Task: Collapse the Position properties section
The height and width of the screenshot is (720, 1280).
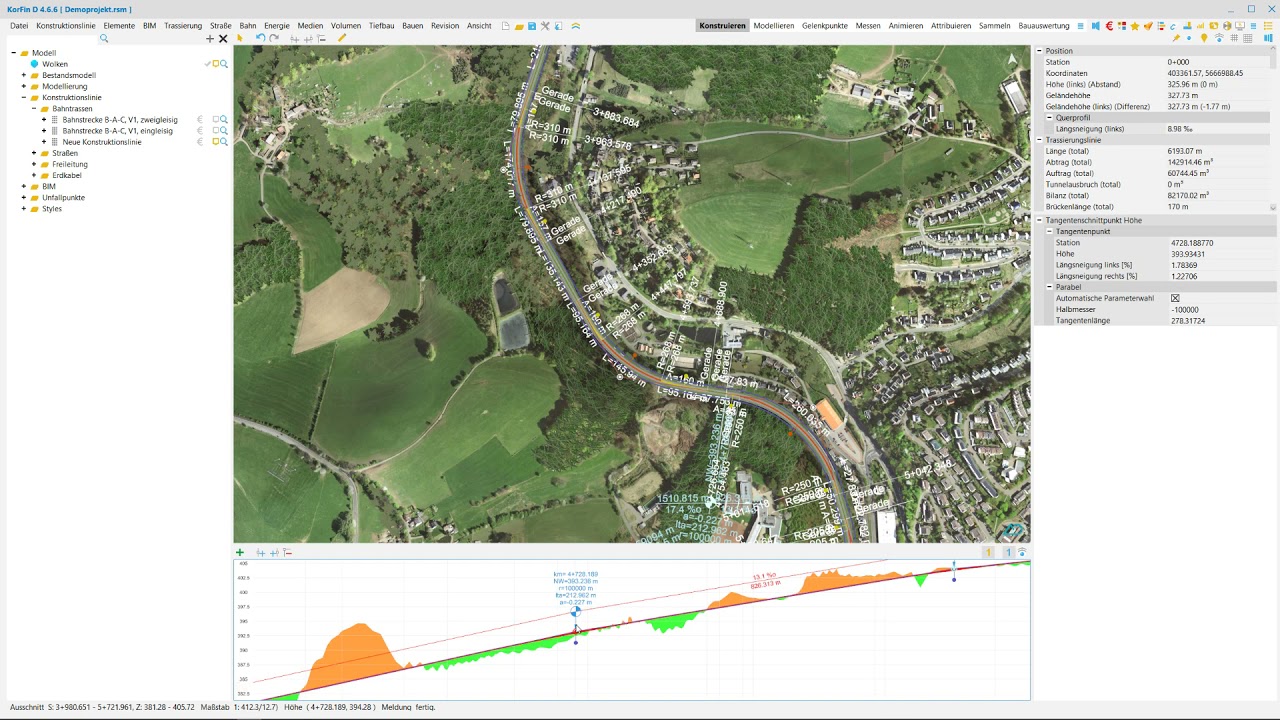Action: coord(1039,51)
